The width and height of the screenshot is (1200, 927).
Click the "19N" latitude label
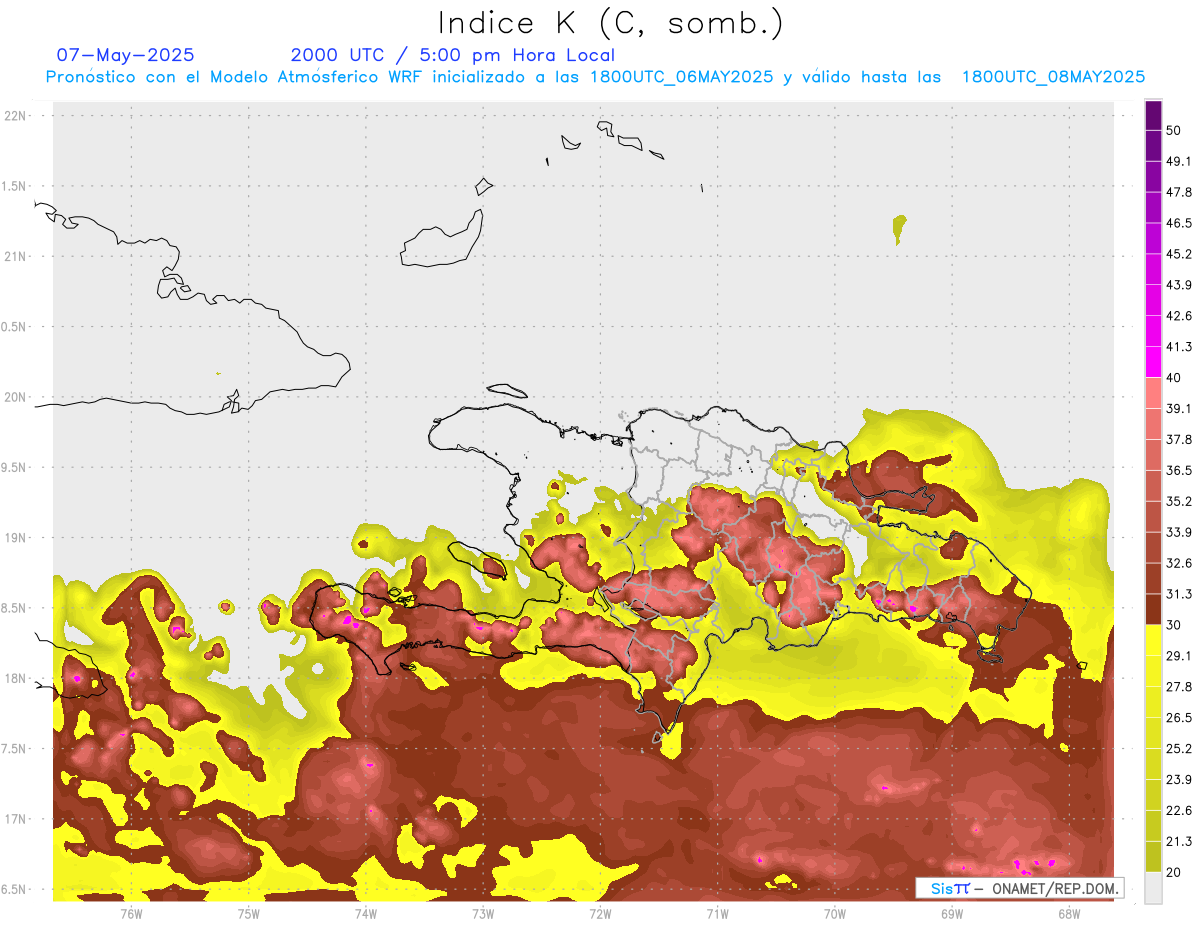tap(17, 537)
